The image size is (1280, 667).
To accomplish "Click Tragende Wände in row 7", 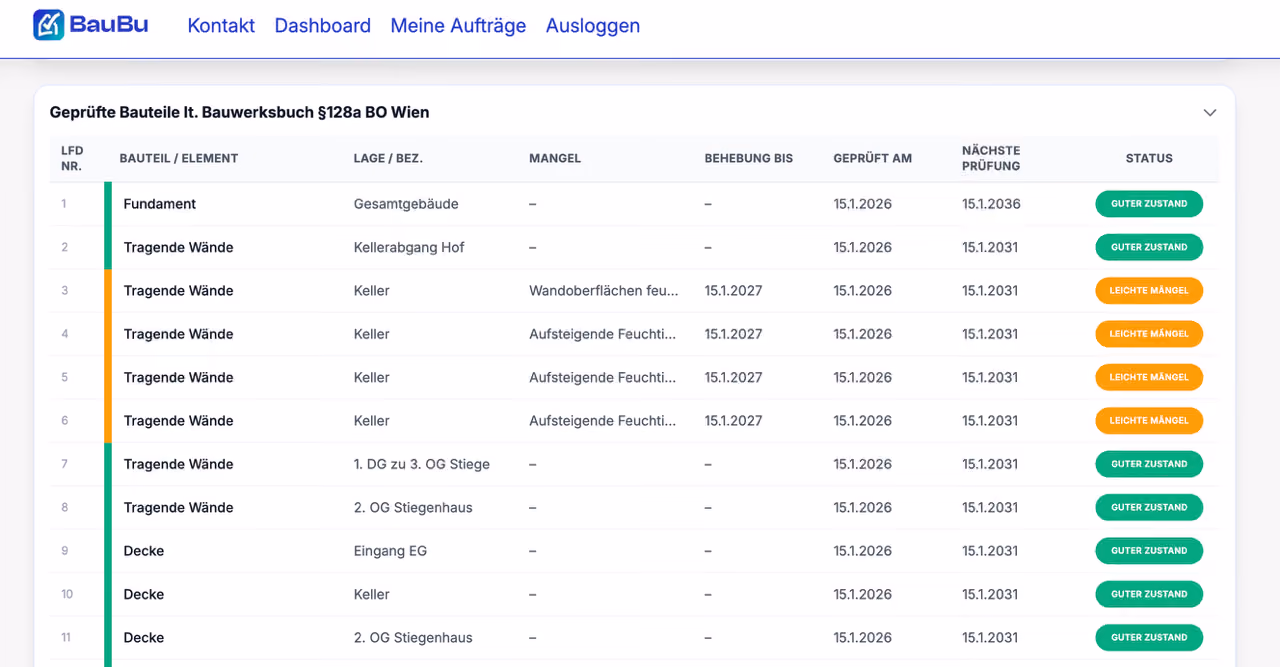I will (178, 464).
